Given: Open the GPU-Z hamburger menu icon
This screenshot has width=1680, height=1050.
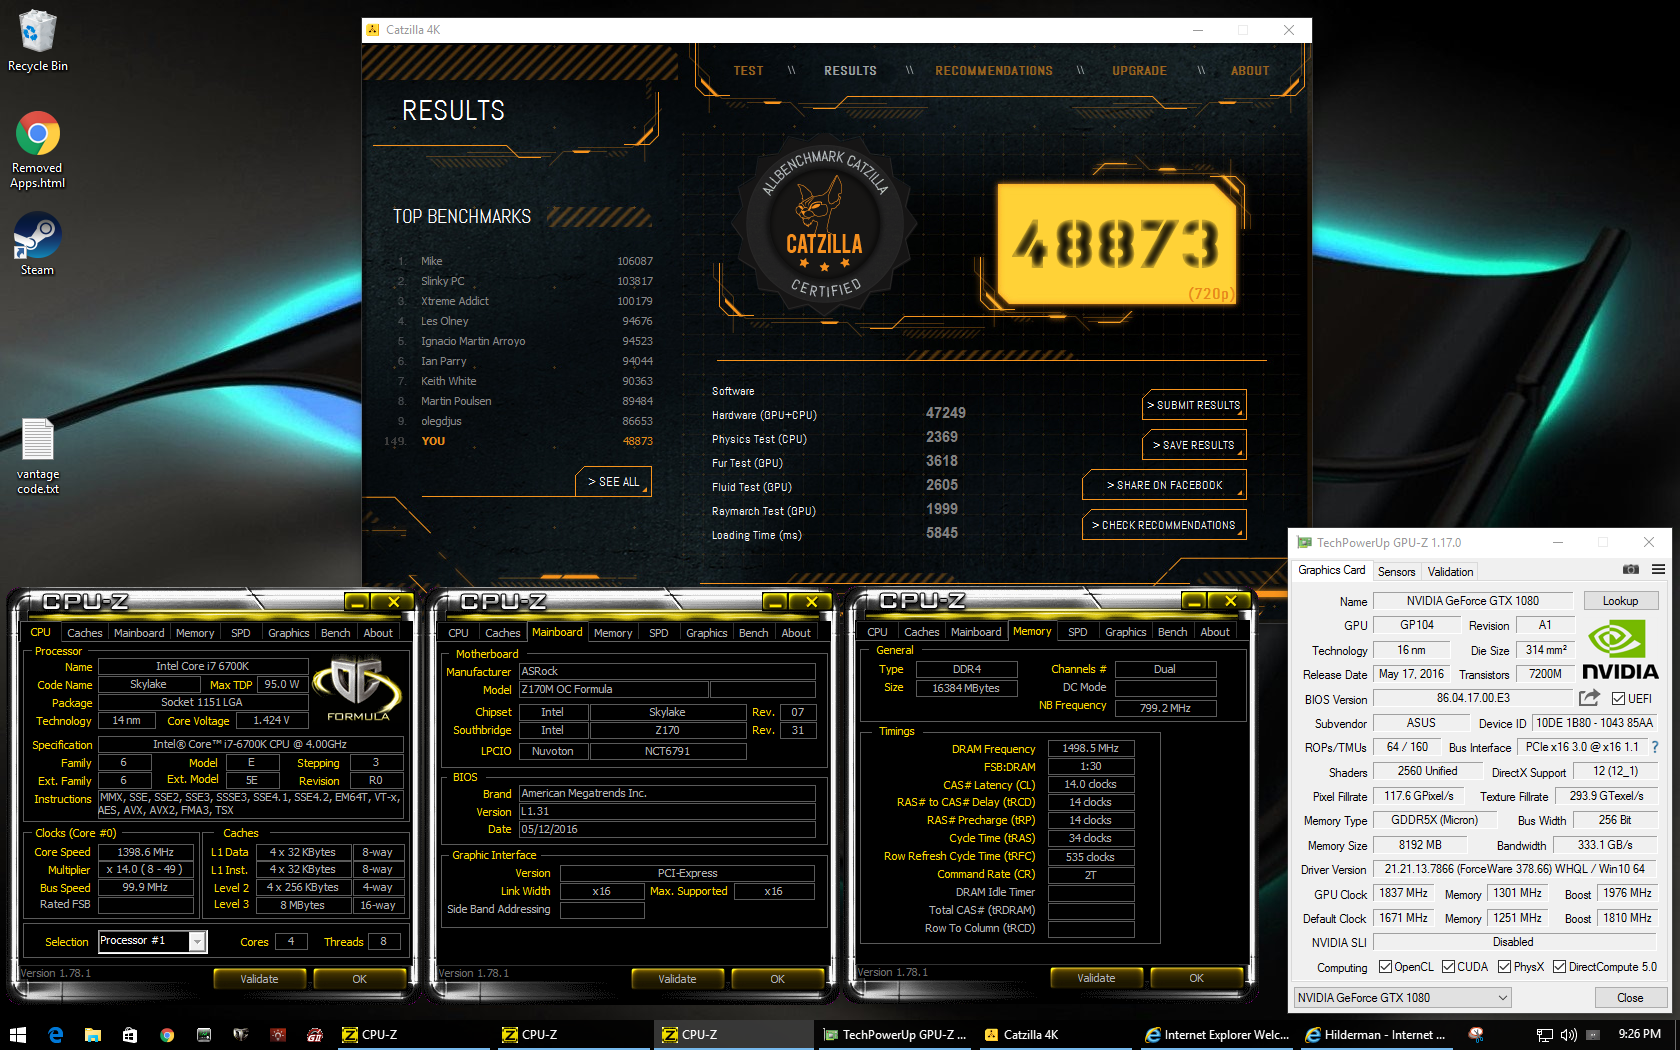Looking at the screenshot, I should click(1658, 569).
